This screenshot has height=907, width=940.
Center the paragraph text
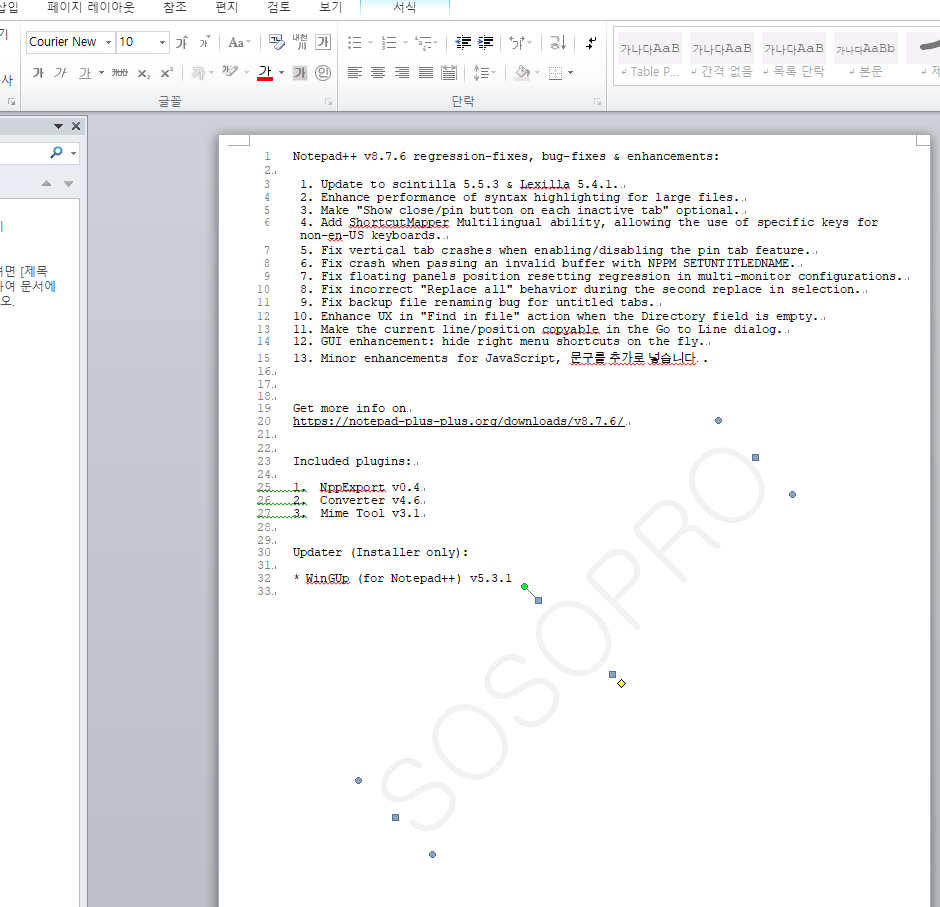[x=378, y=73]
